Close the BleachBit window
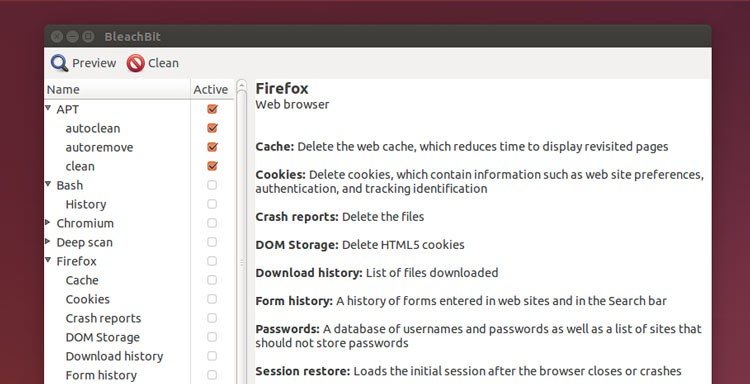 coord(56,36)
